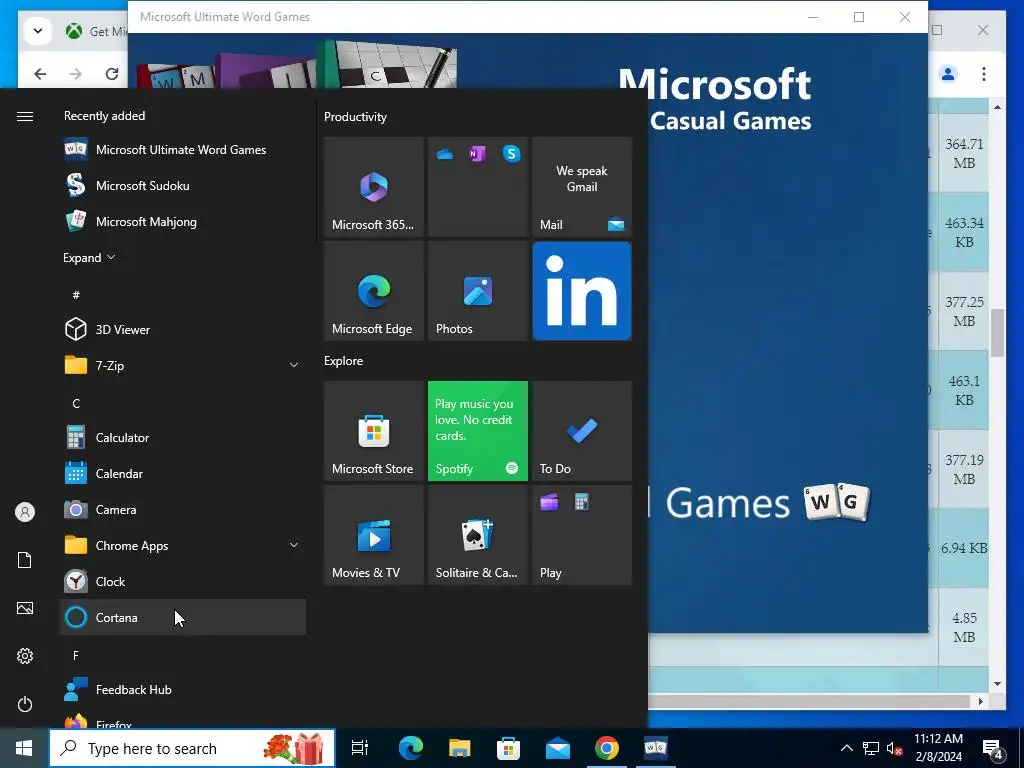This screenshot has width=1024, height=768.
Task: Launch the Movies & TV tile
Action: click(x=374, y=535)
